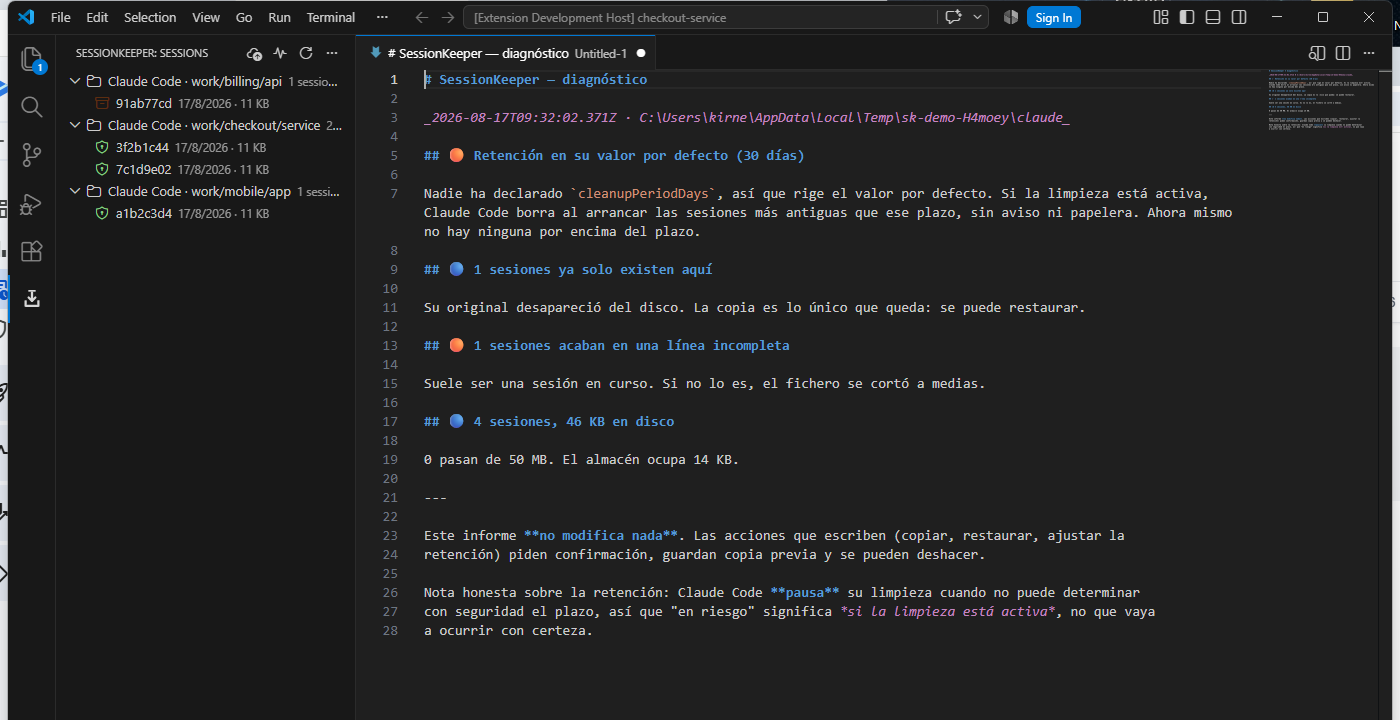Close the Untitled-1 tab via unsaved dot

click(x=641, y=53)
